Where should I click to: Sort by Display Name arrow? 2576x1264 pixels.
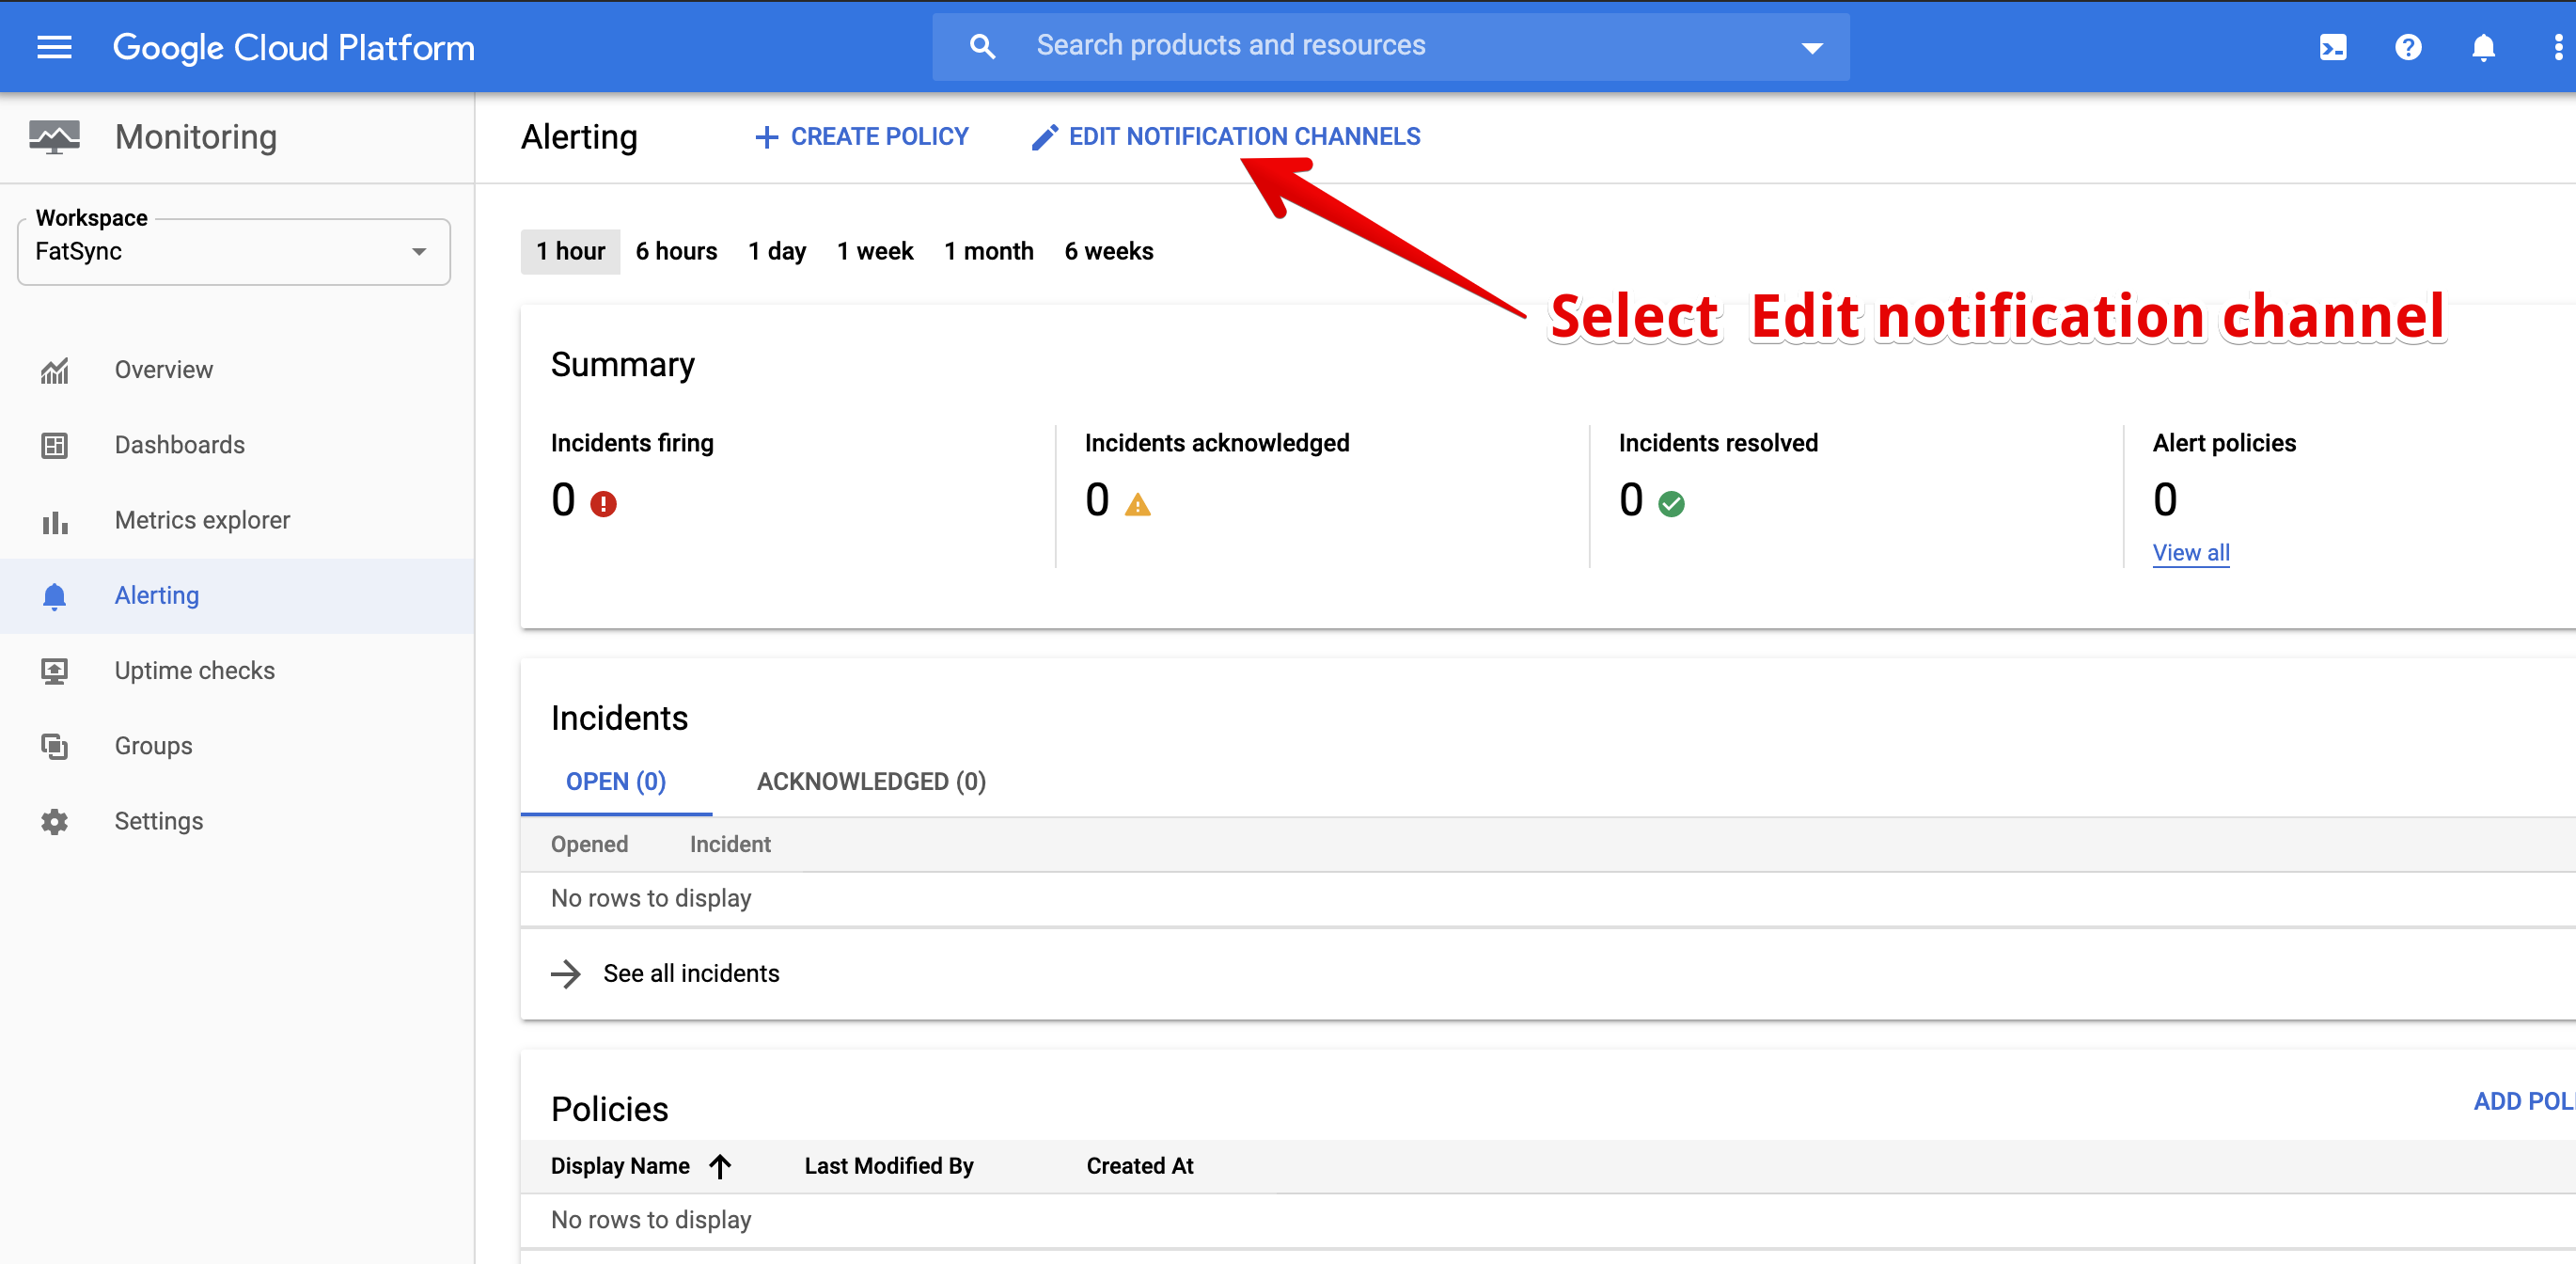pos(720,1166)
